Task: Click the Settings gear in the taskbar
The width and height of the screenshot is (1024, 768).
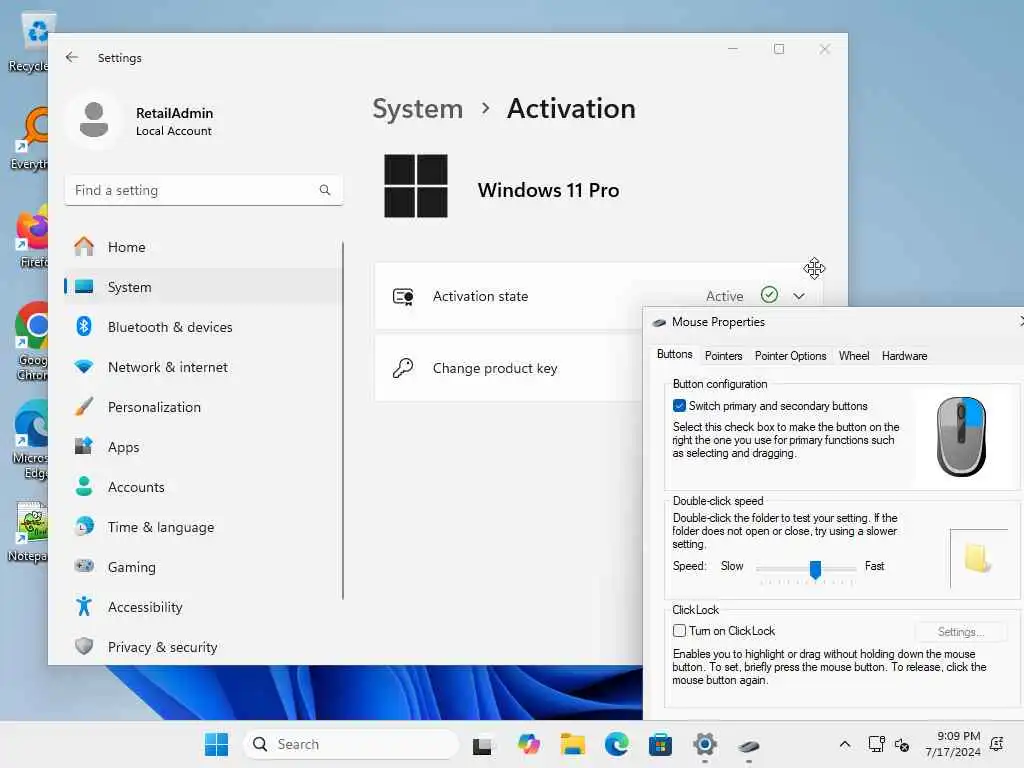Action: [705, 744]
